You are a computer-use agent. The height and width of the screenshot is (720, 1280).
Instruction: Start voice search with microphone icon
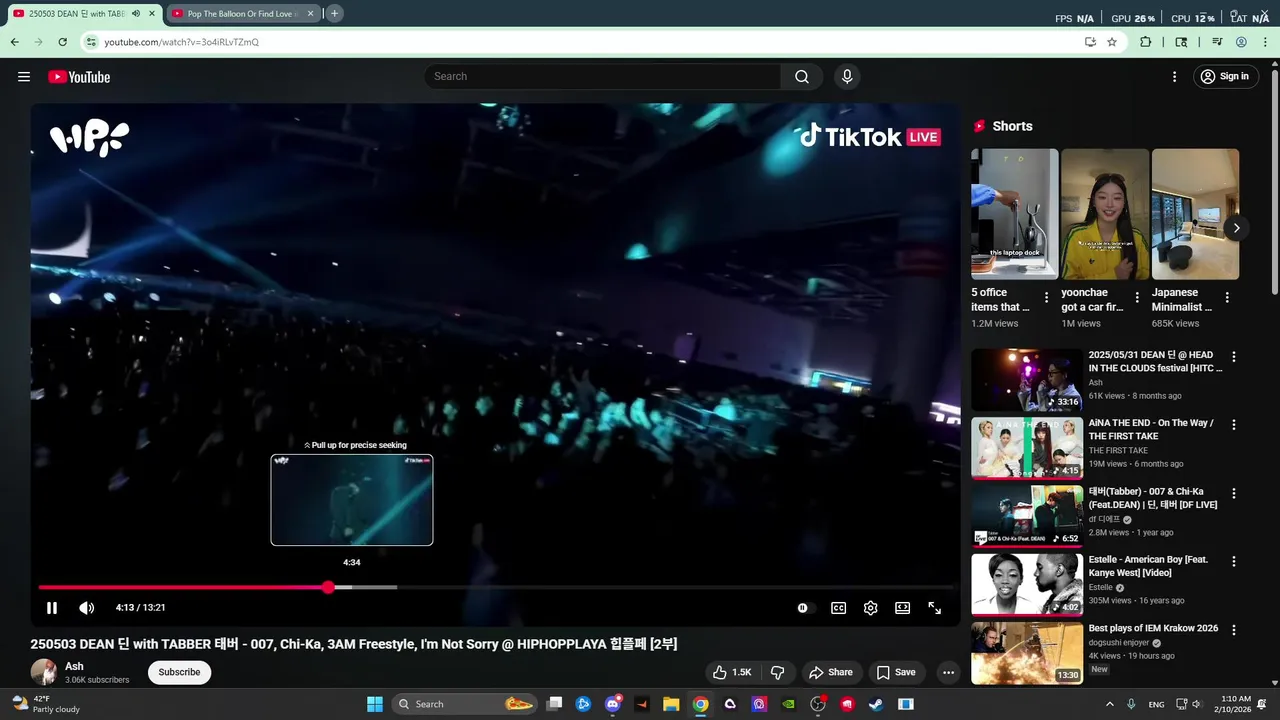[847, 77]
